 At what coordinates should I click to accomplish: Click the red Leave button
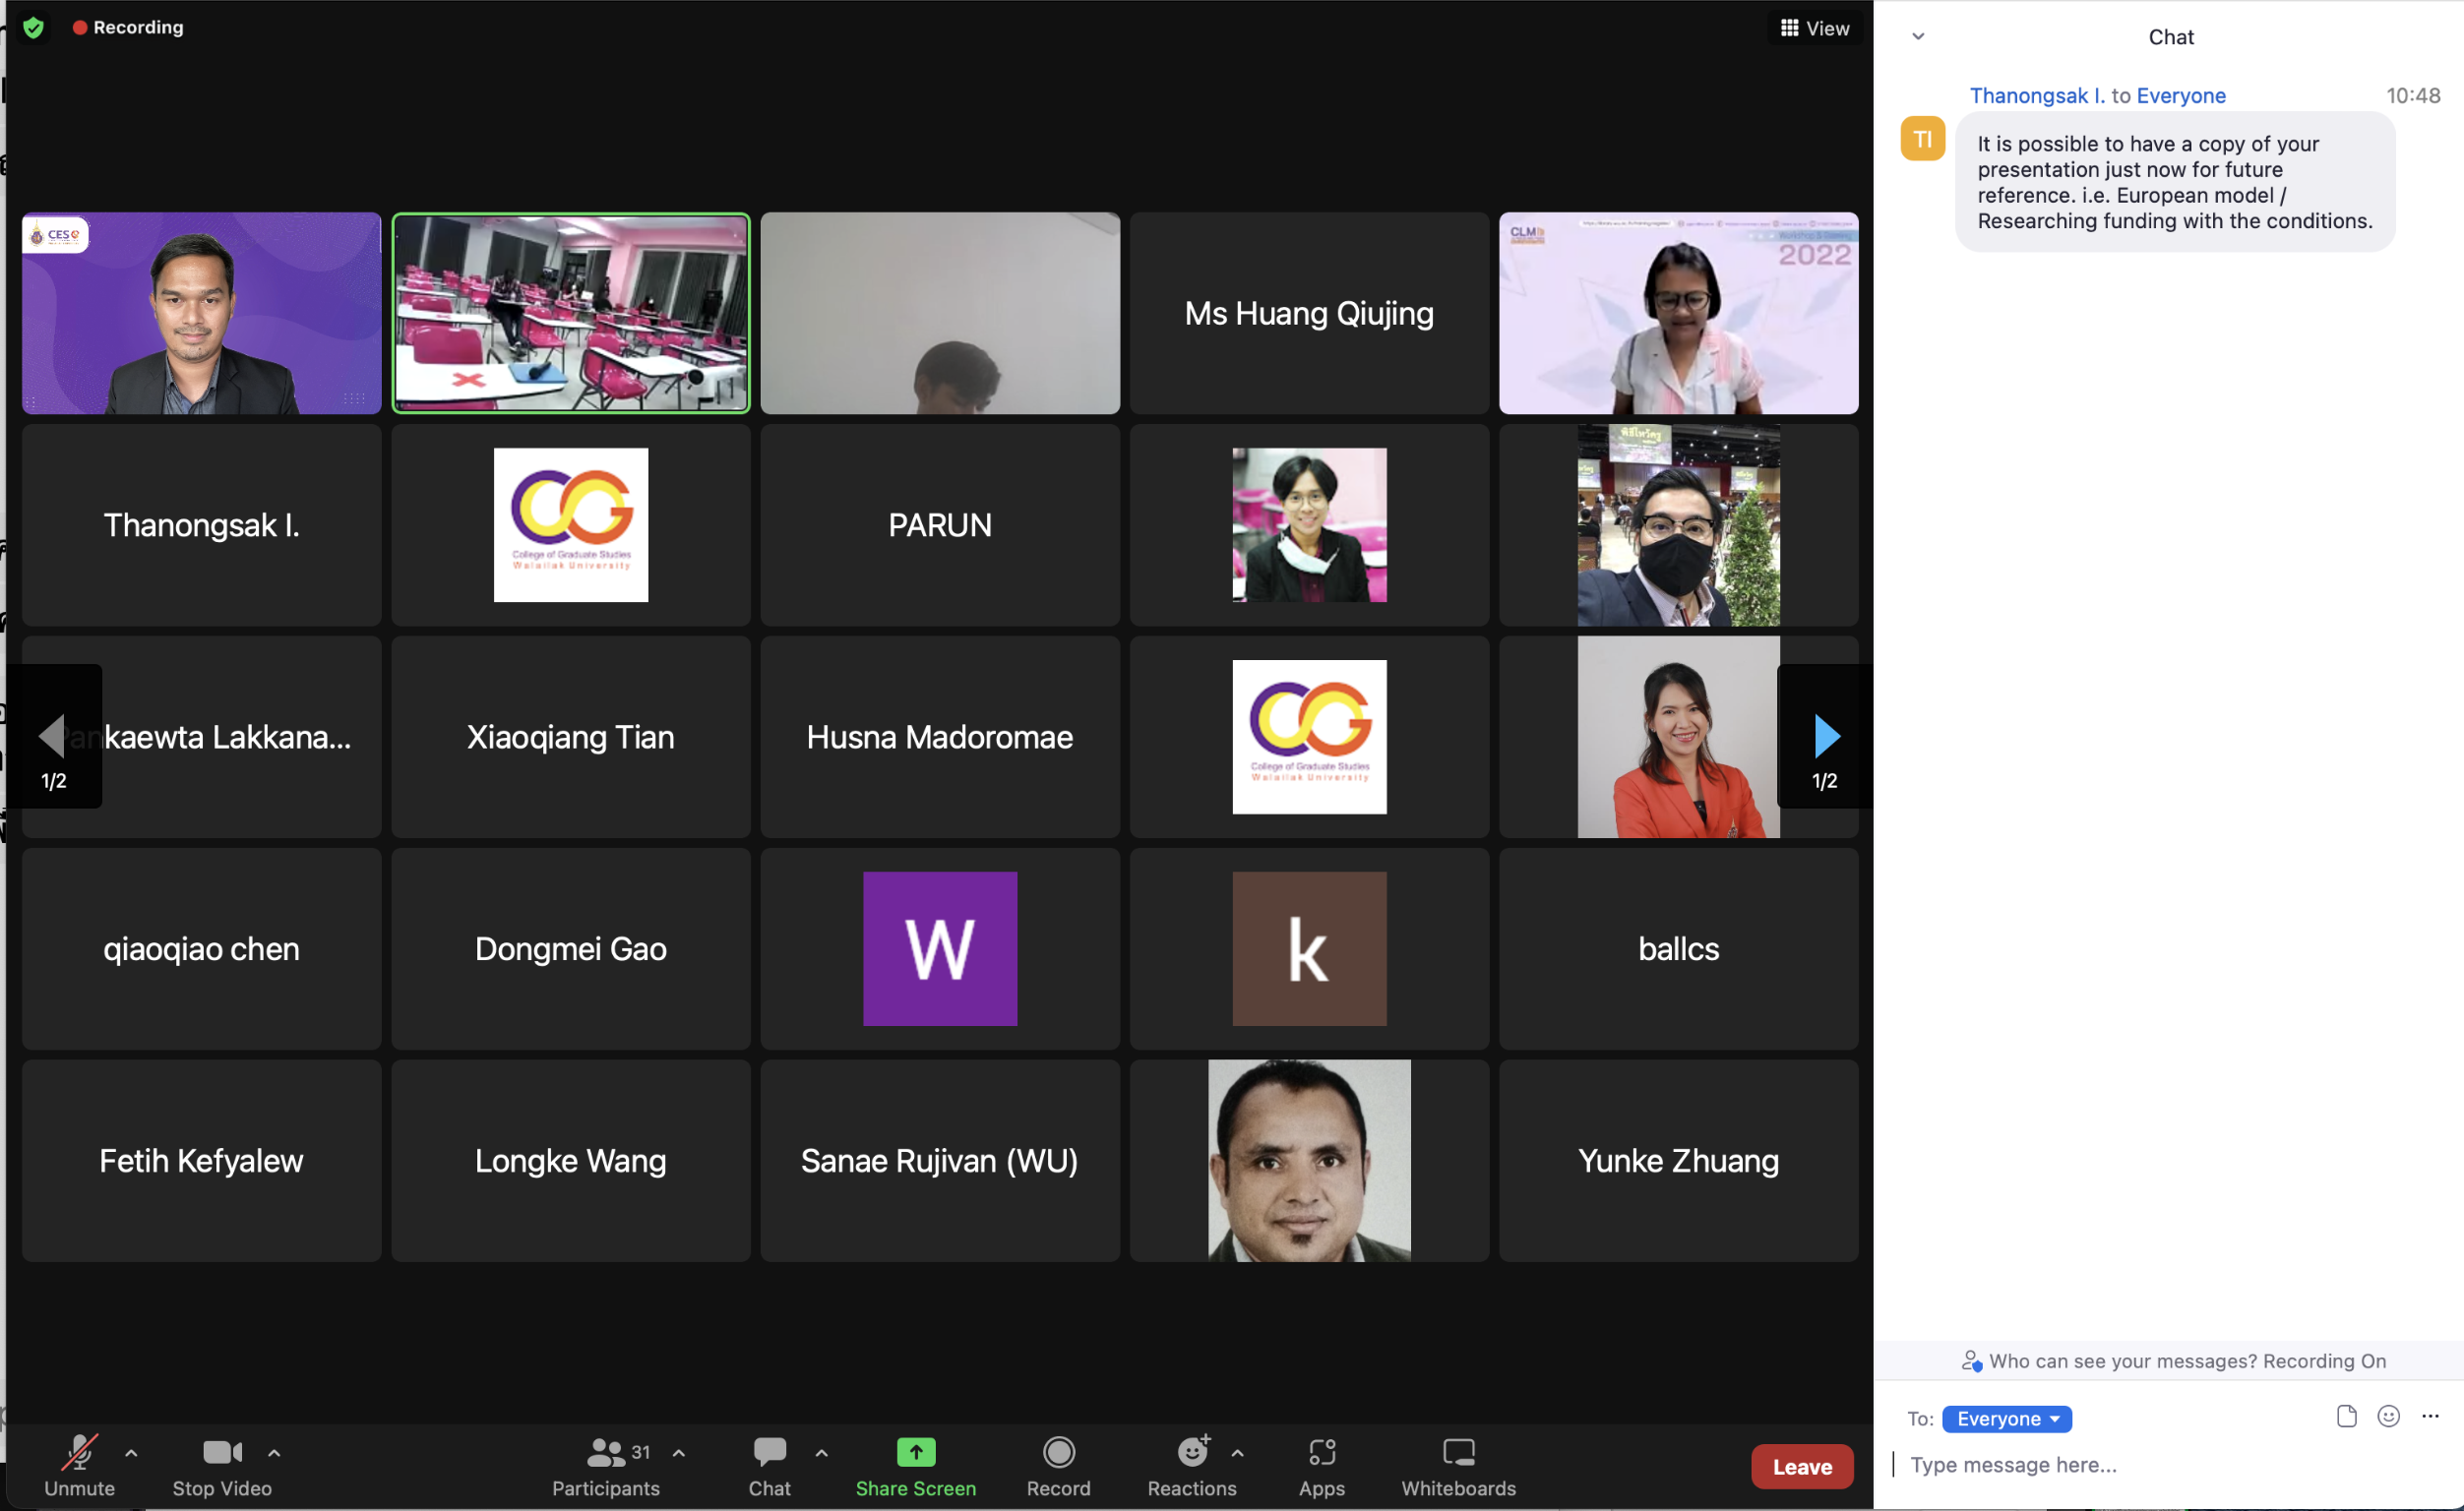pos(1801,1466)
